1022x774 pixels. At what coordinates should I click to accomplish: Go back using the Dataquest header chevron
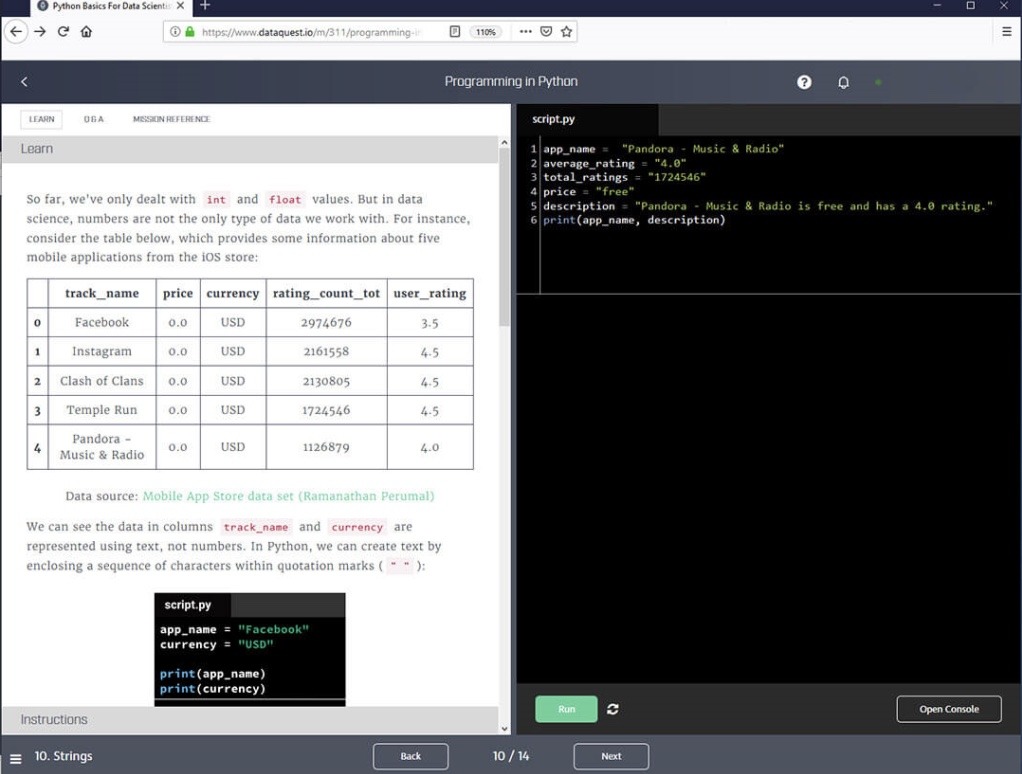click(x=24, y=81)
